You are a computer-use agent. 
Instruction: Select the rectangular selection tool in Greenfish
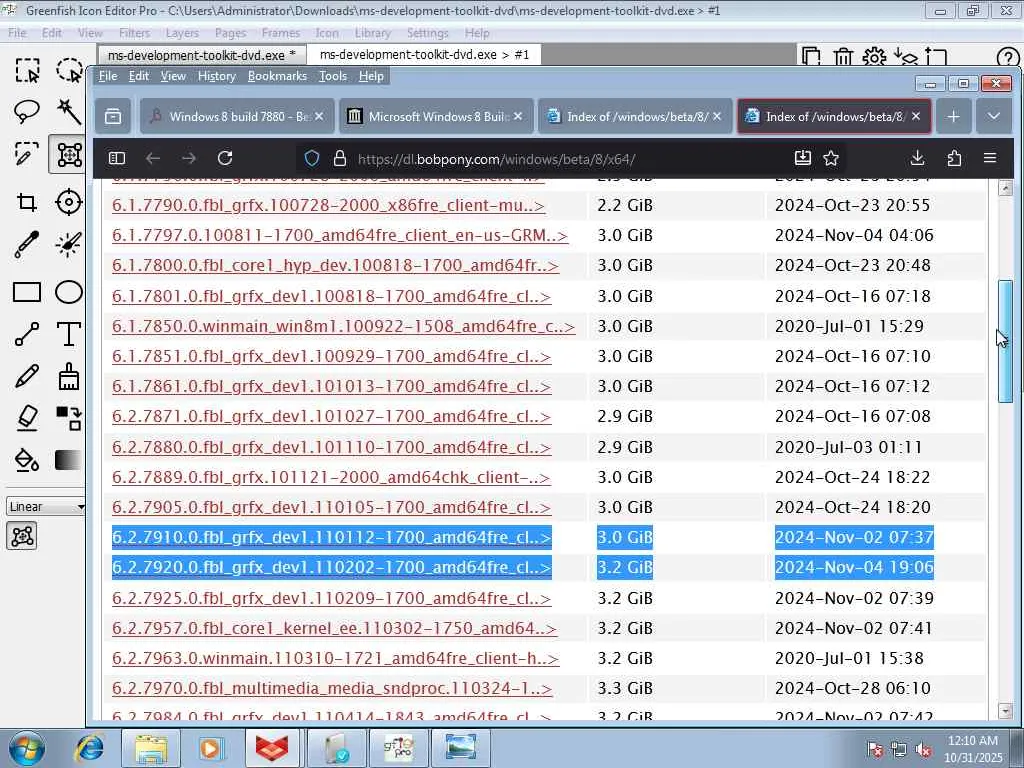pos(27,70)
